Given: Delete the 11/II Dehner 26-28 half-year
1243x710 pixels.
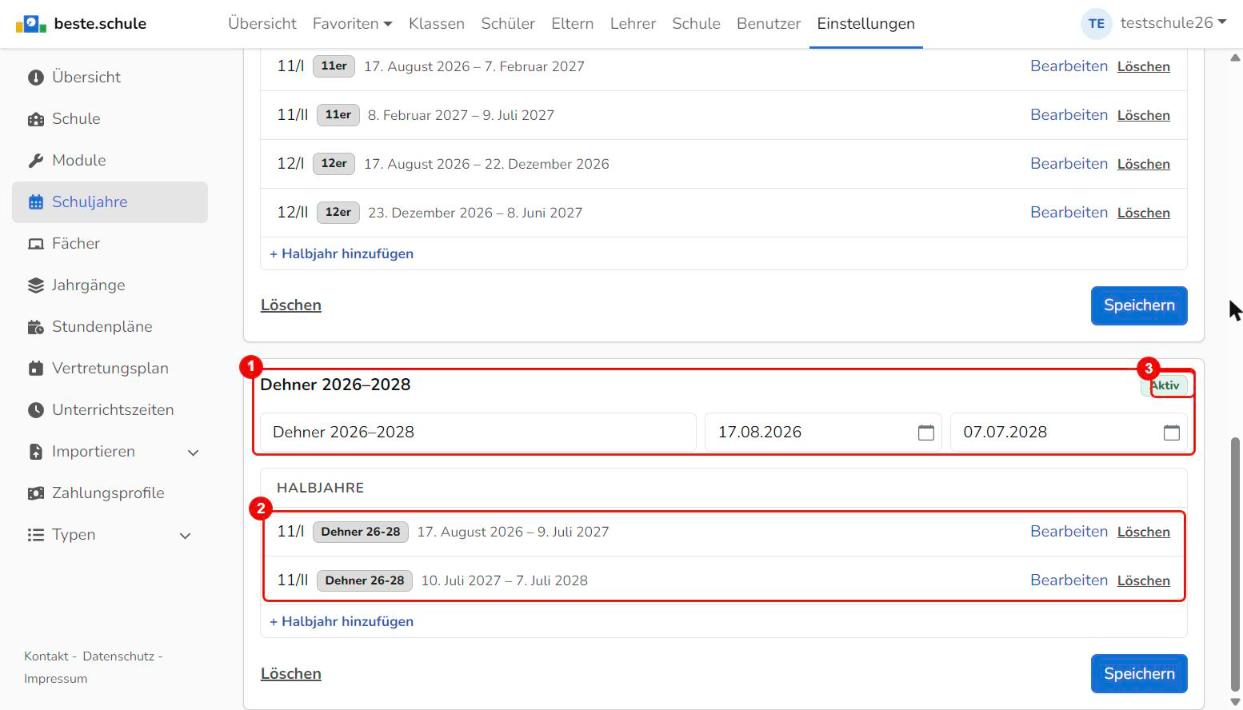Looking at the screenshot, I should (1143, 581).
